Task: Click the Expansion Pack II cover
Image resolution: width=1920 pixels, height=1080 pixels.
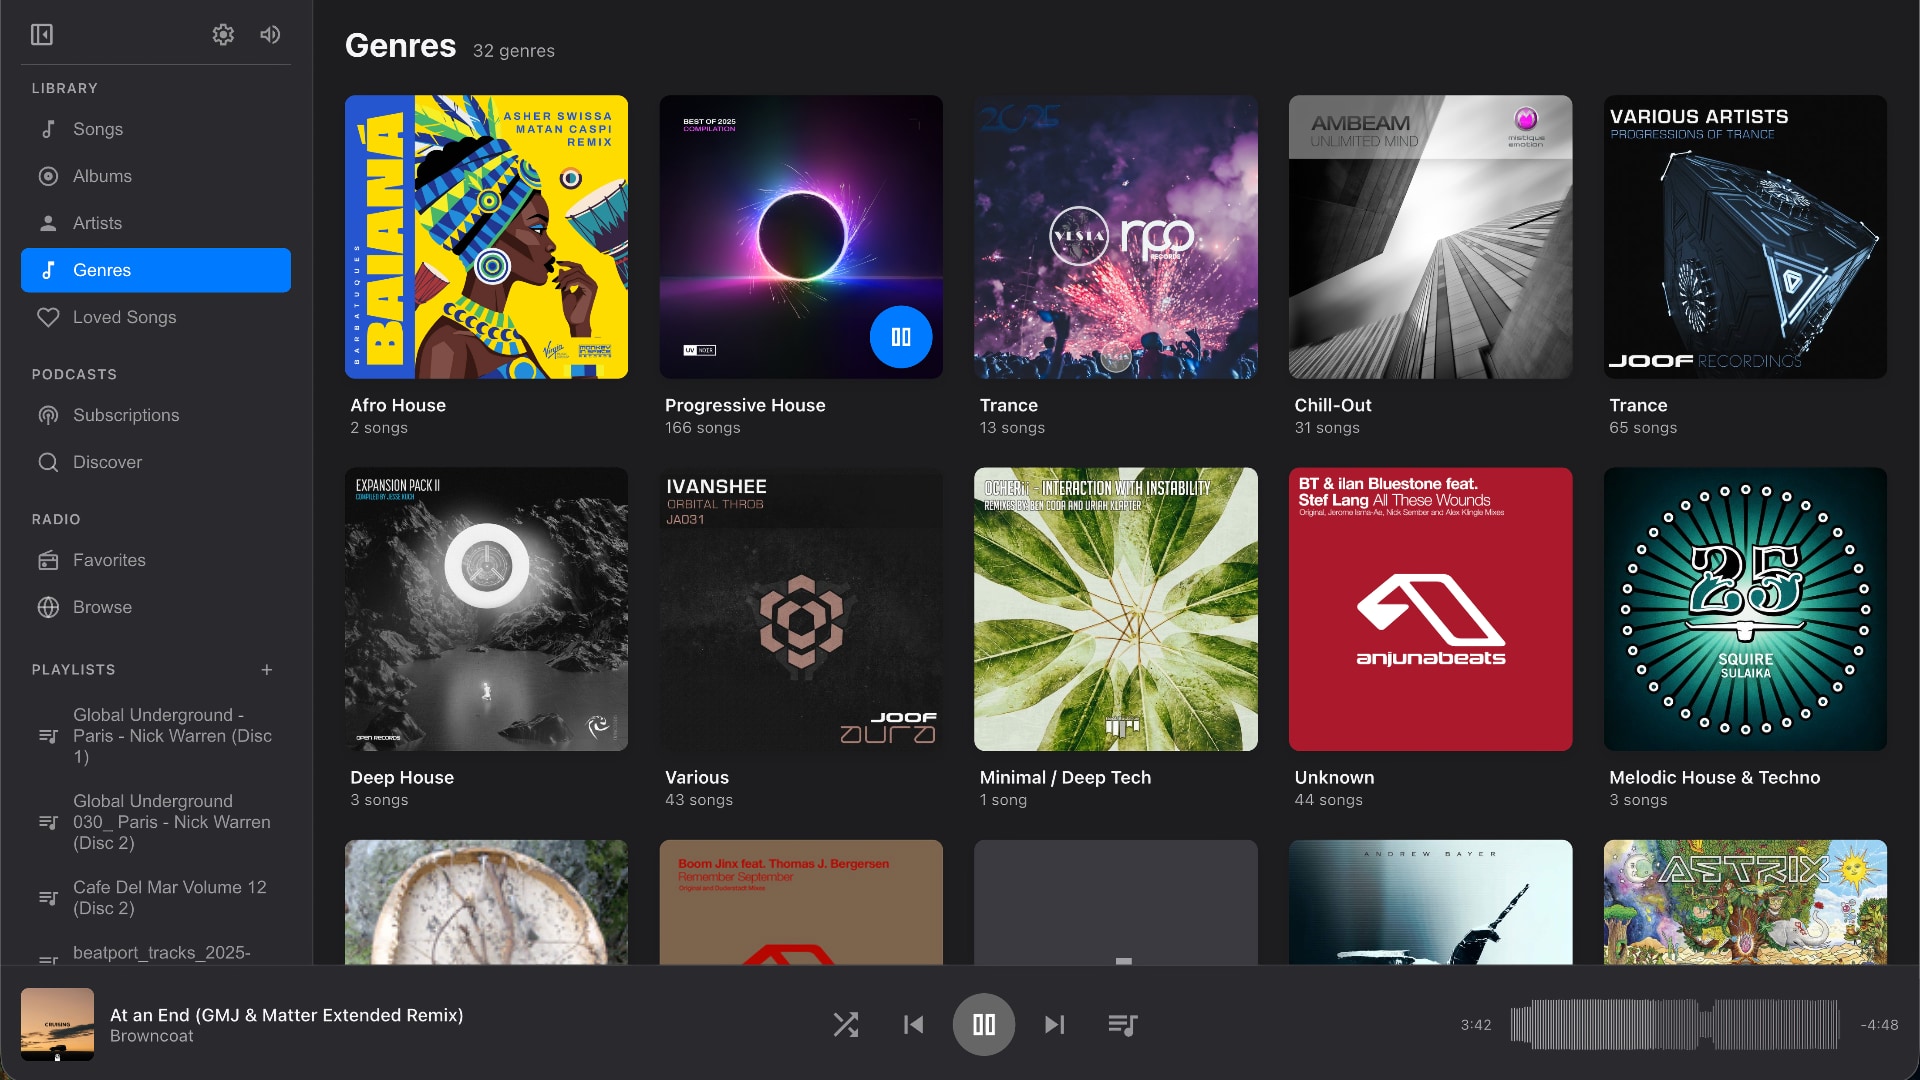Action: (486, 609)
